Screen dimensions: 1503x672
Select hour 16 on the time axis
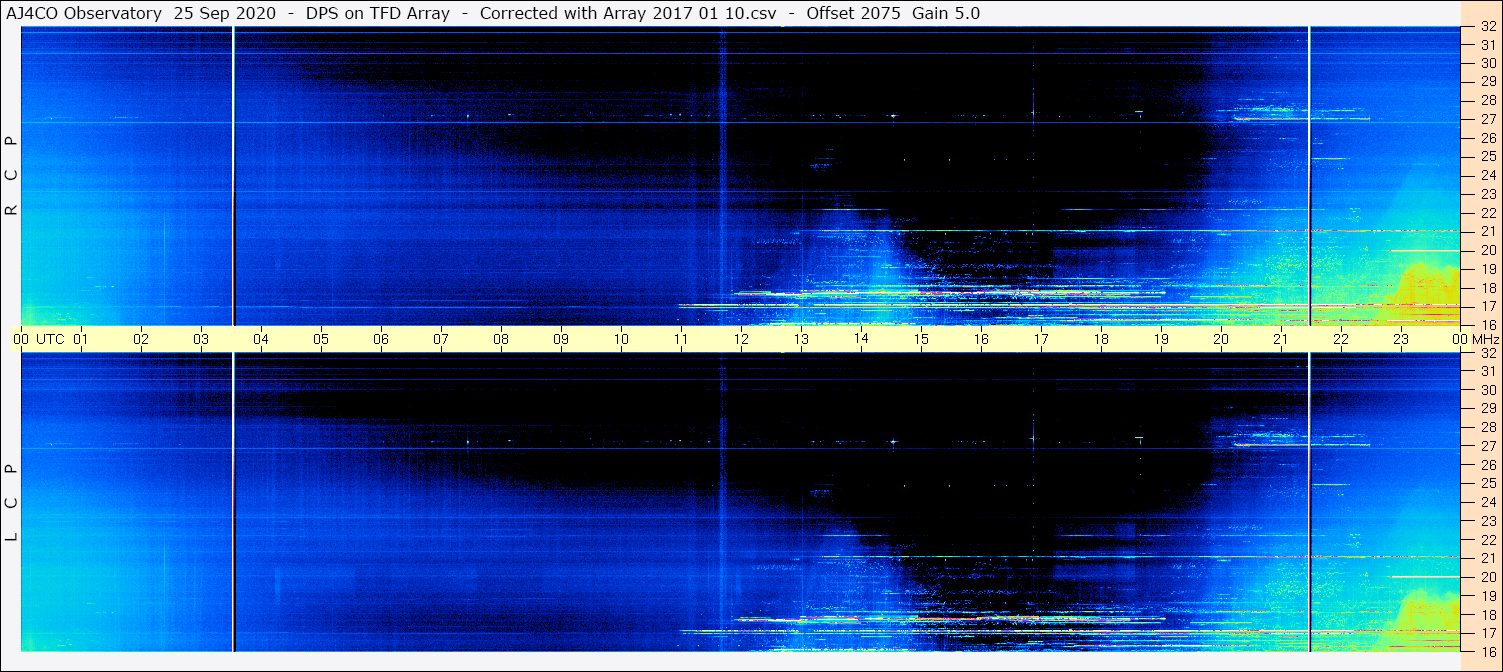981,339
